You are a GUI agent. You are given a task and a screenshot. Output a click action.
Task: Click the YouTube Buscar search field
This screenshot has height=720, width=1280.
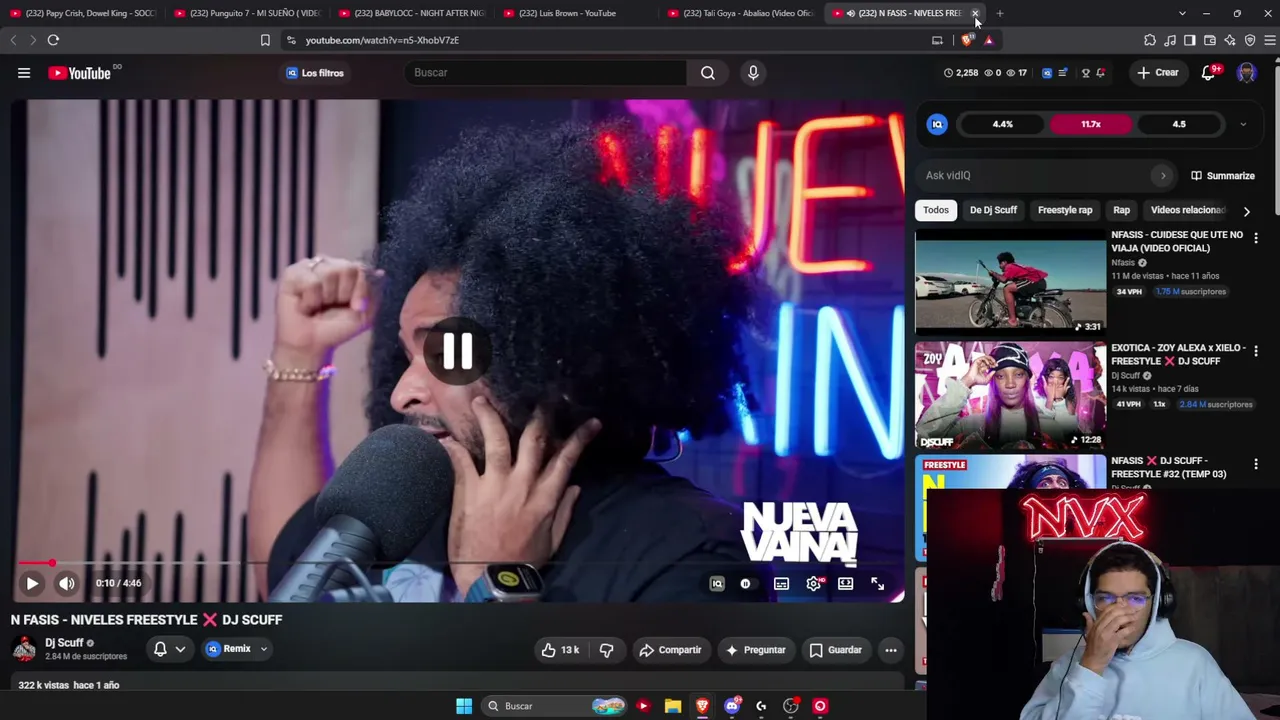point(547,73)
